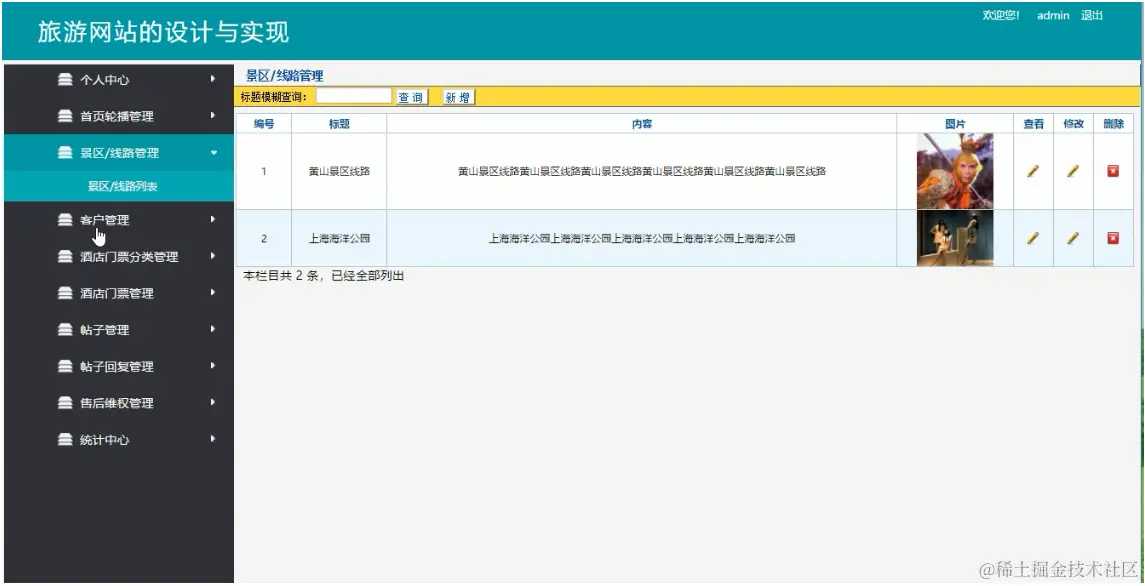Delete the 黄山景区线路 record
This screenshot has width=1145, height=586.
pos(1113,171)
